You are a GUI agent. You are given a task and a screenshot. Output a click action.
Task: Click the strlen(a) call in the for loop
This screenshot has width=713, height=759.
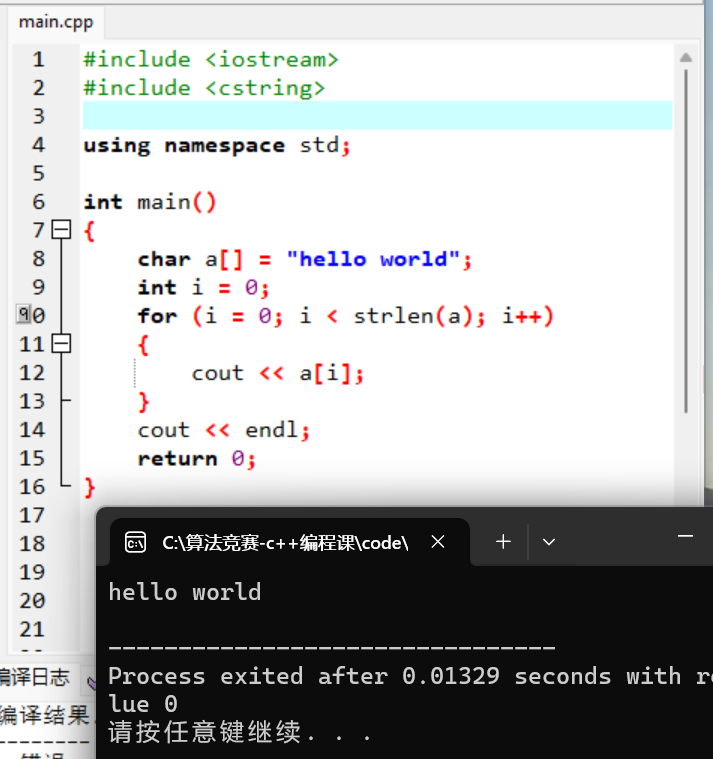click(x=413, y=316)
